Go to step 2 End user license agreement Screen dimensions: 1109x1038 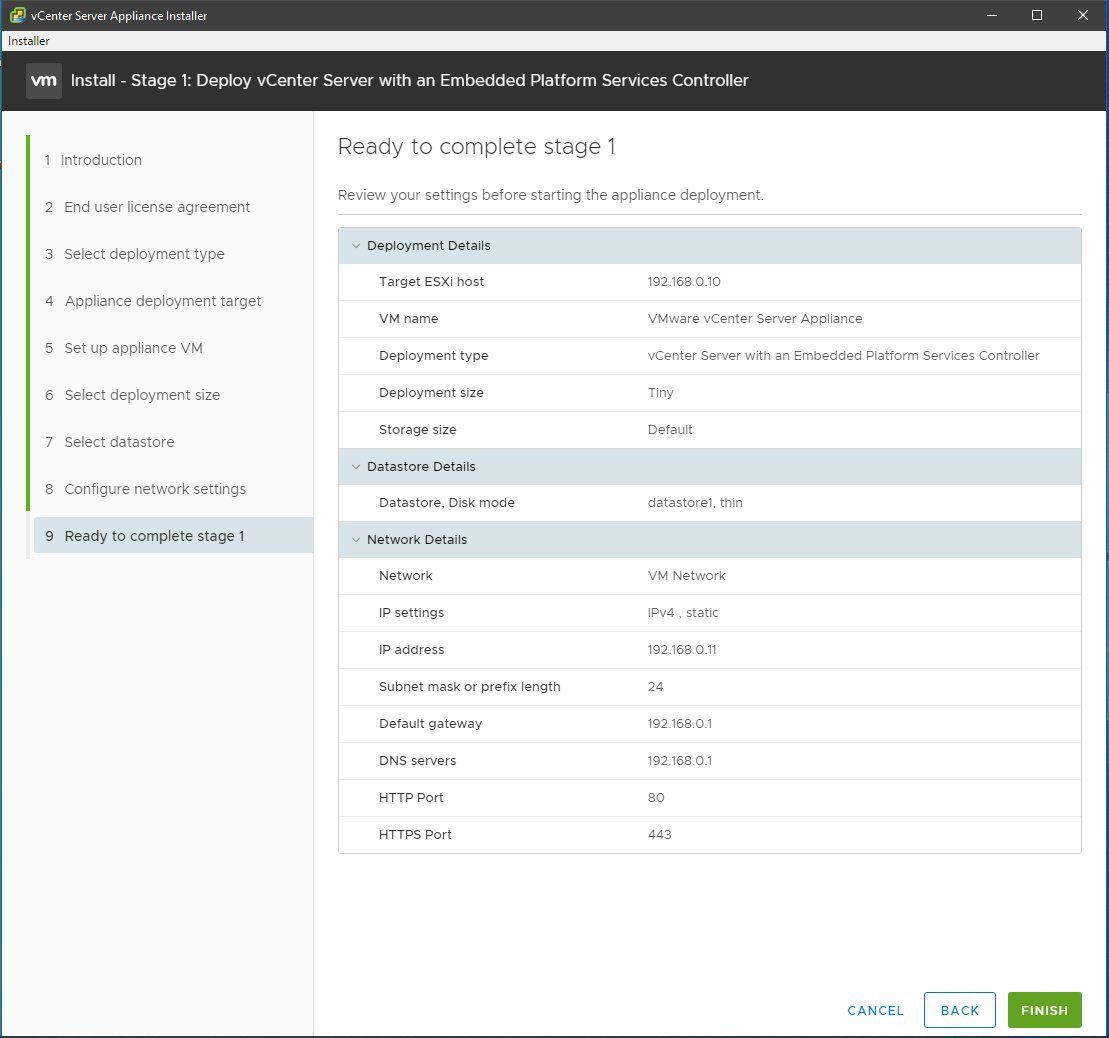(147, 207)
